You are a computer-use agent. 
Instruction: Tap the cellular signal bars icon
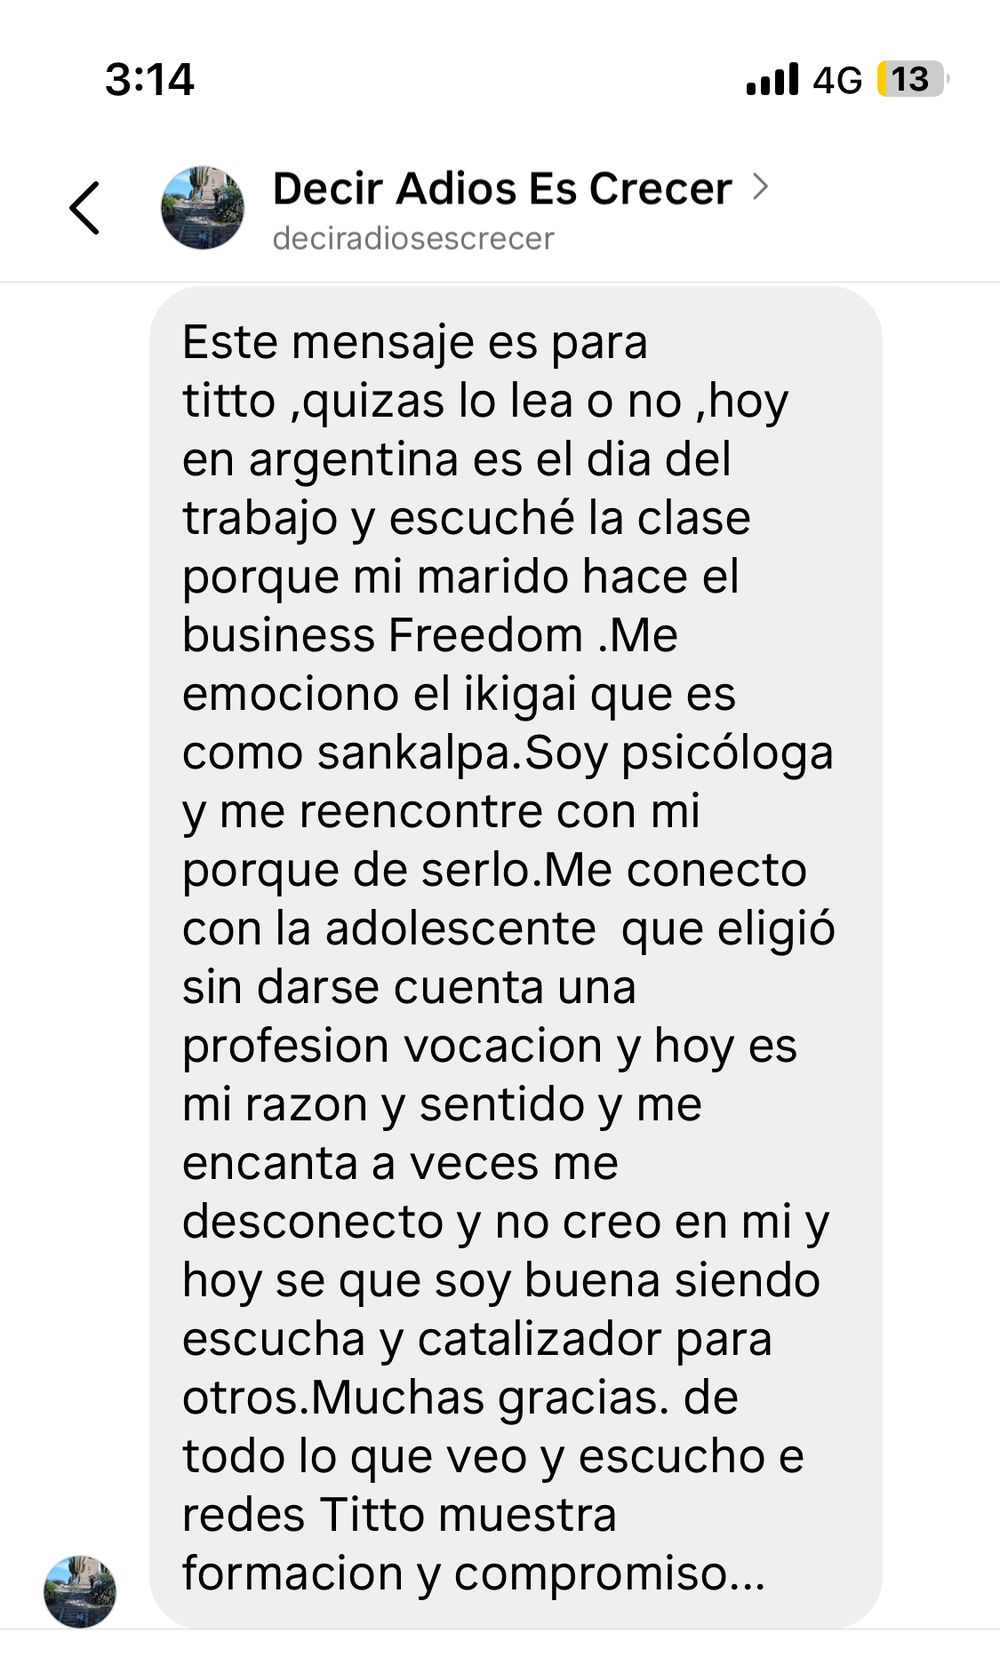coord(772,80)
